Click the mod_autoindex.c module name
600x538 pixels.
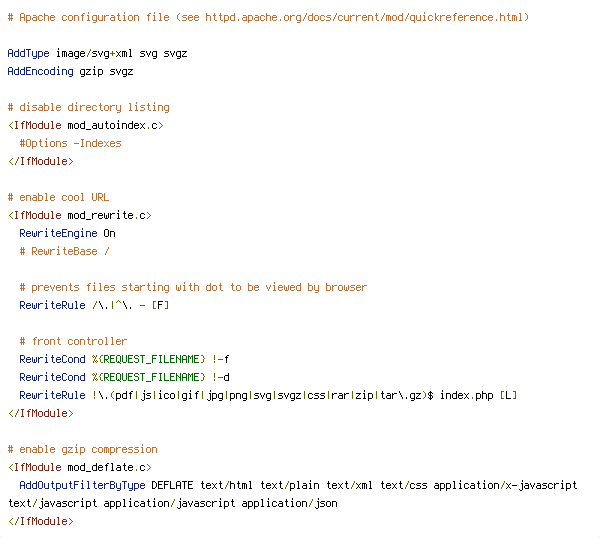[112, 126]
